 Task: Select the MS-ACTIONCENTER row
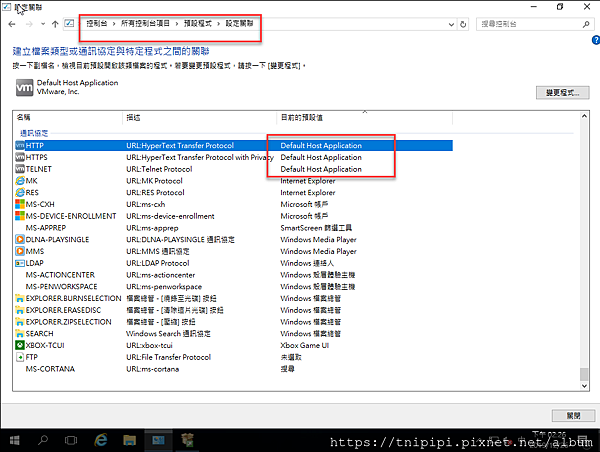pos(233,275)
